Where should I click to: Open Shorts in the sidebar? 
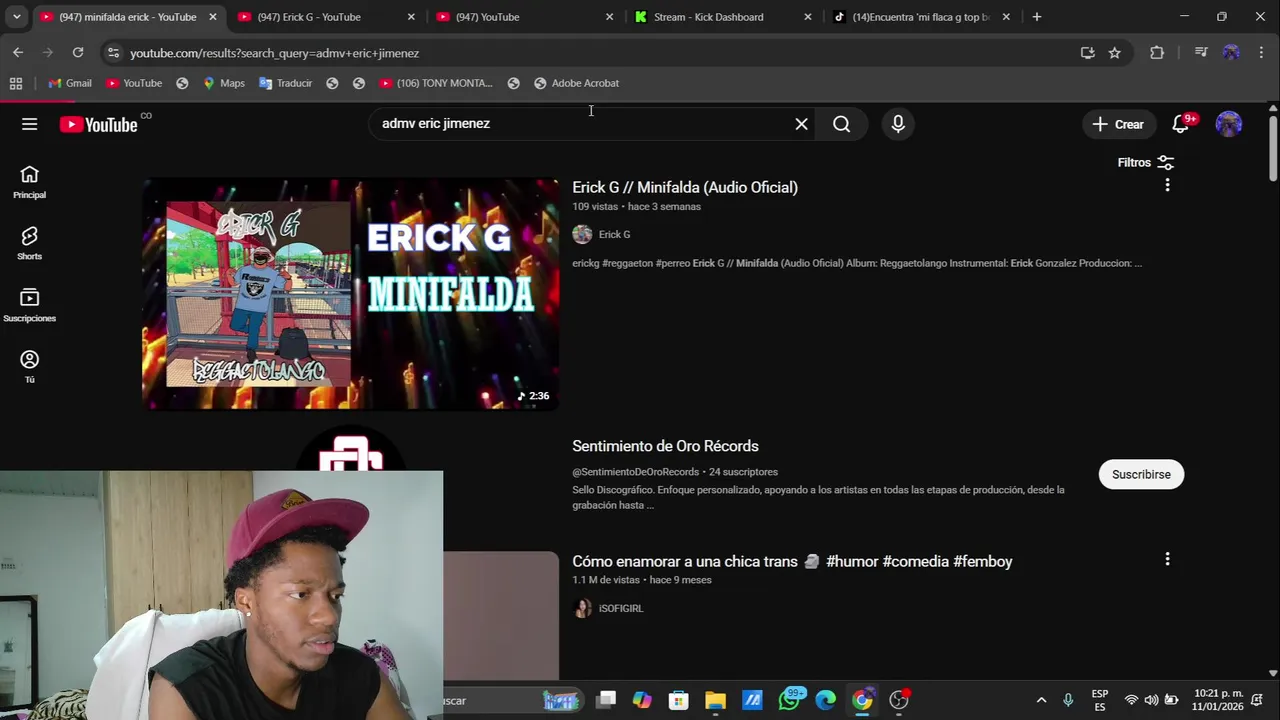click(x=29, y=243)
